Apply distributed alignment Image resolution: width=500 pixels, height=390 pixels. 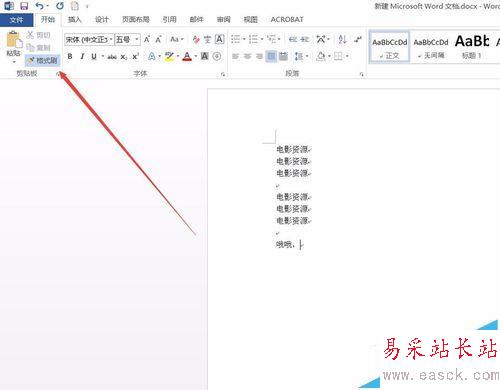[x=283, y=56]
